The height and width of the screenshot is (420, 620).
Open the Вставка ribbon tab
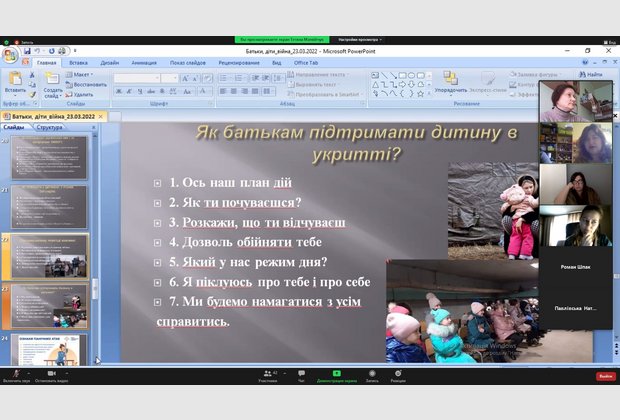point(78,62)
